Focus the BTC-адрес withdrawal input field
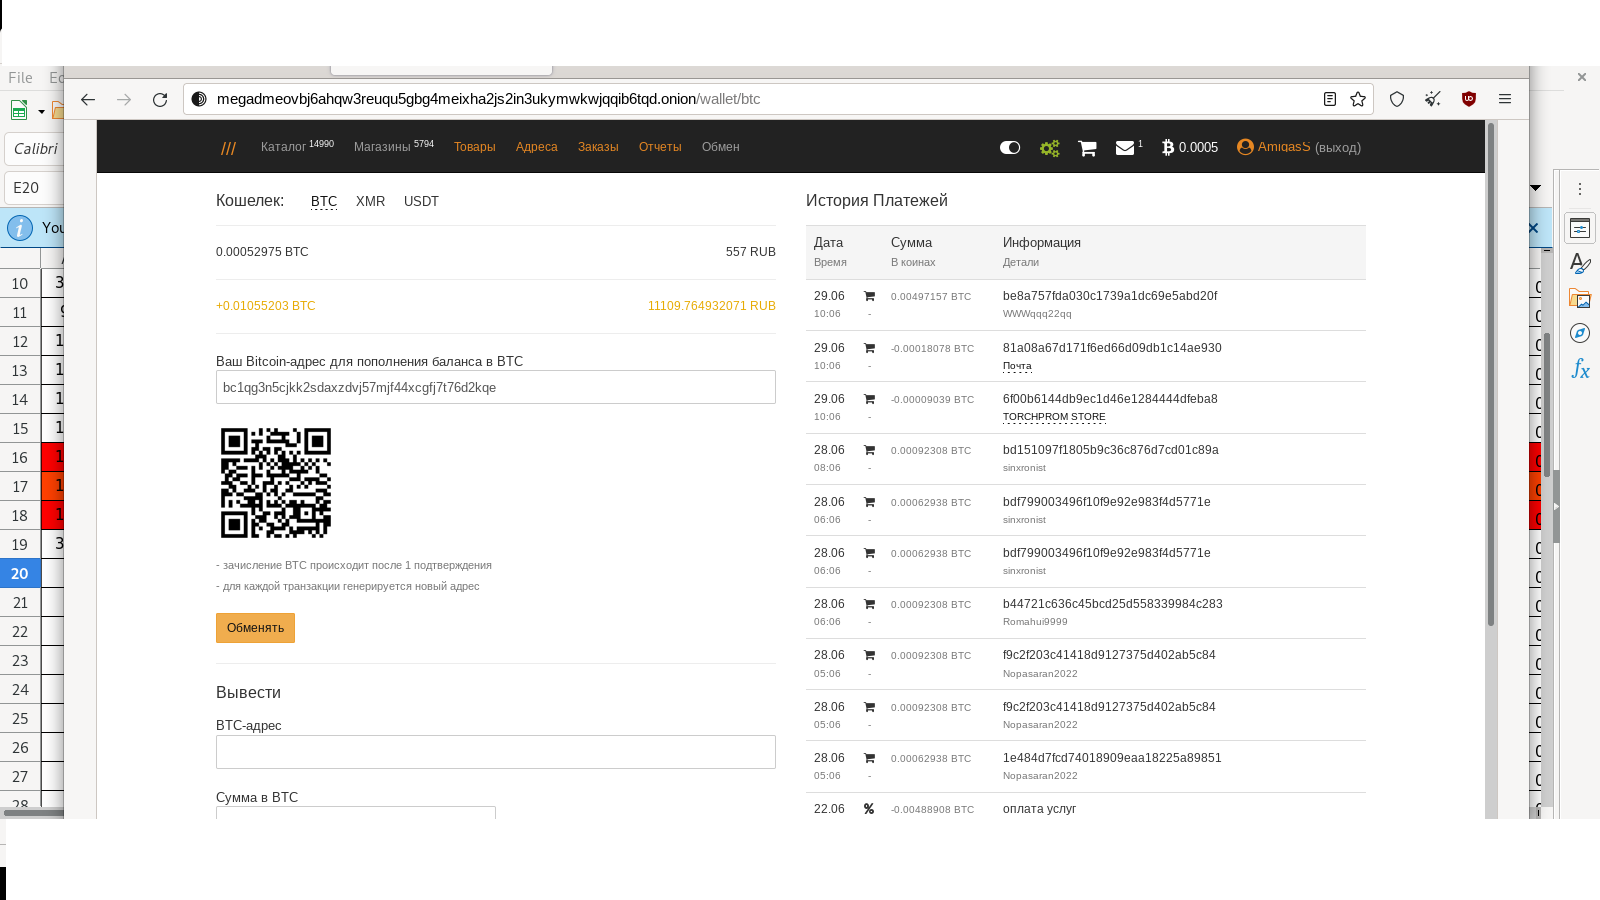The height and width of the screenshot is (900, 1600). [495, 752]
